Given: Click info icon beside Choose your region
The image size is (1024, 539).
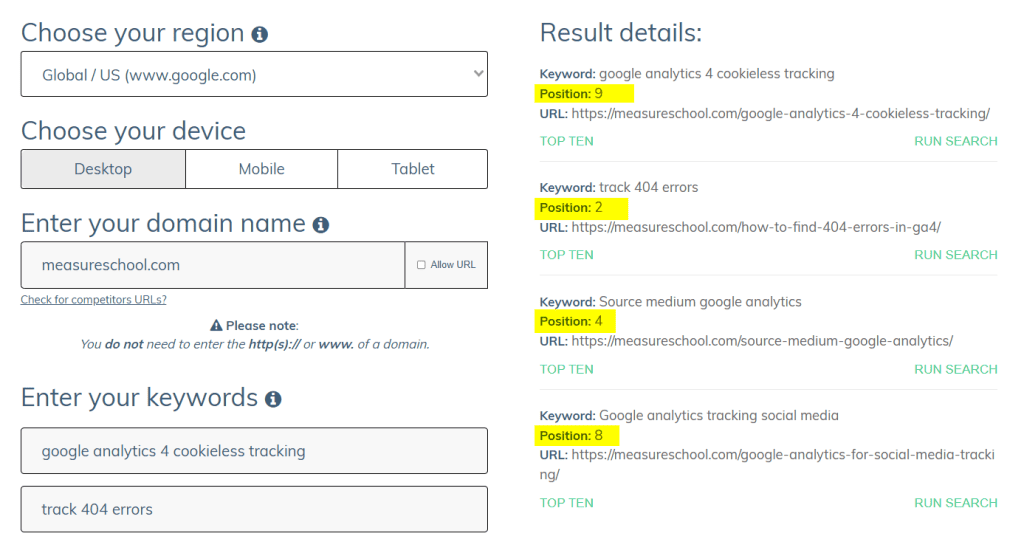Looking at the screenshot, I should click(x=260, y=34).
